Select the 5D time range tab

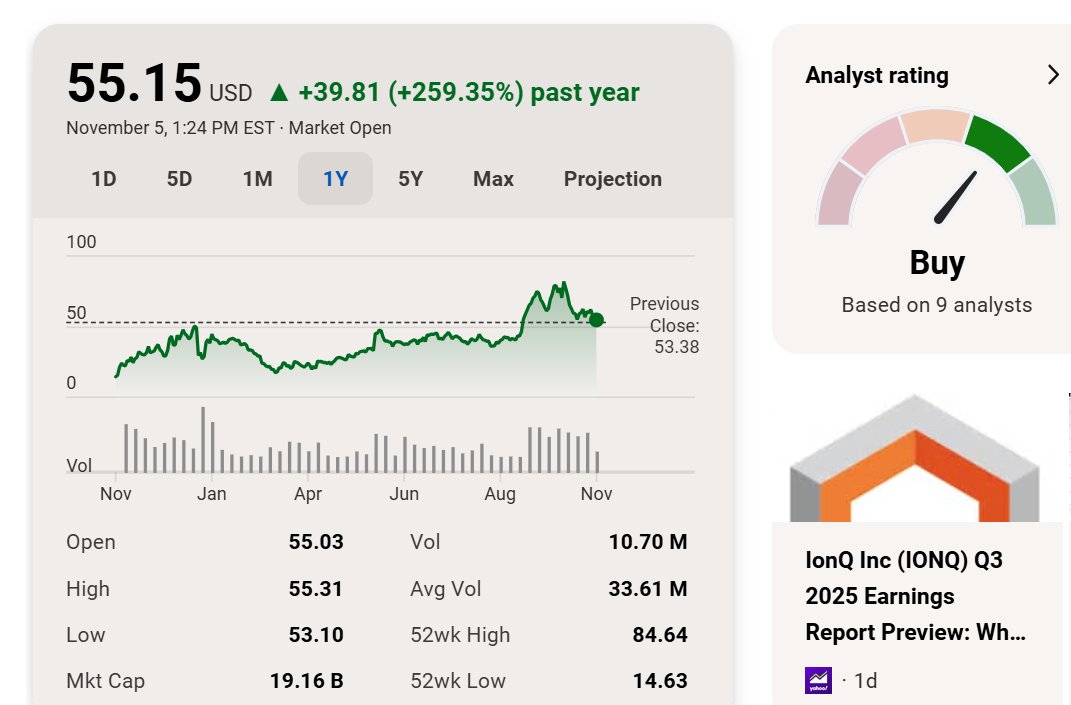point(180,179)
